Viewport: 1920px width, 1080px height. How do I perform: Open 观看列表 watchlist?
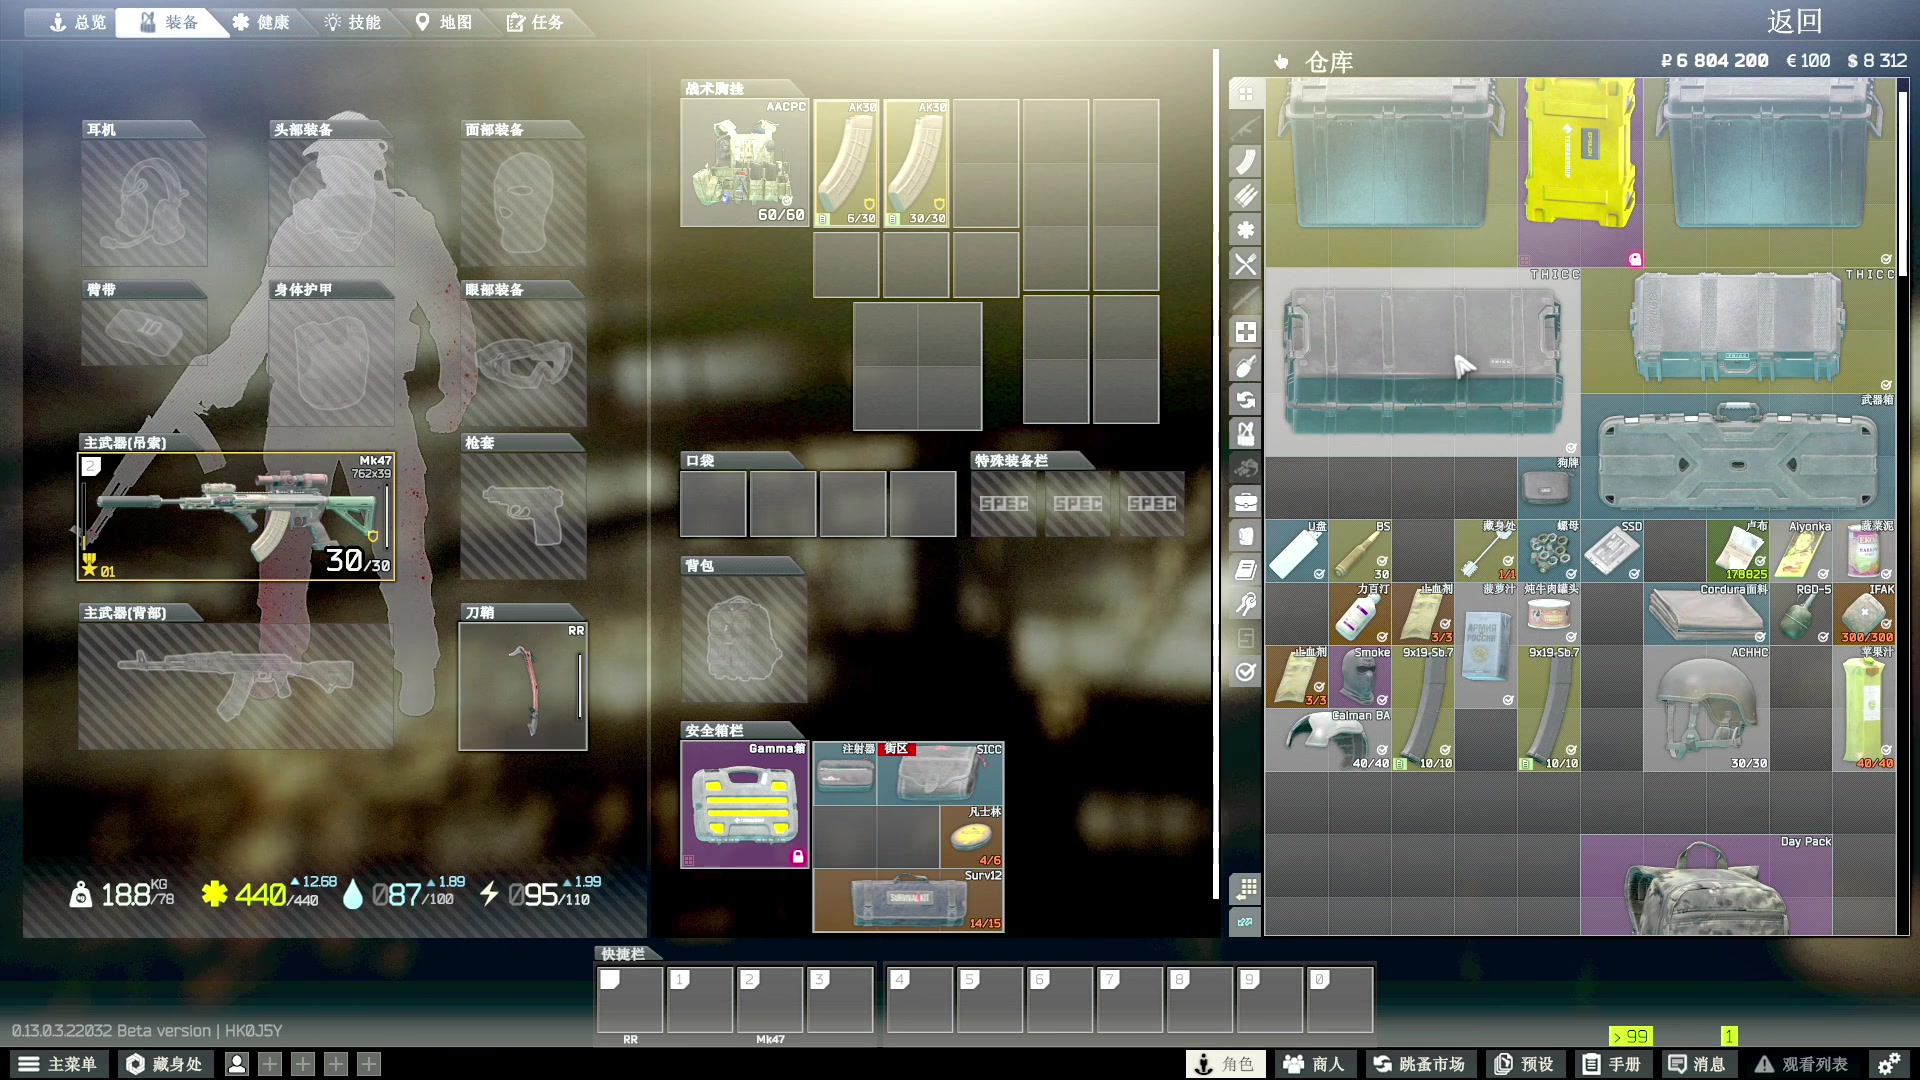1802,1064
